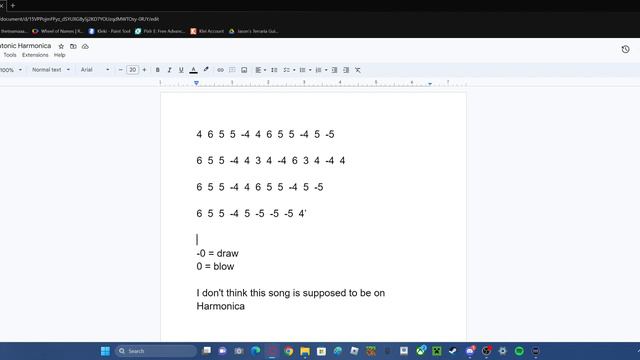Open the text color picker
This screenshot has height=360, width=640.
[x=193, y=70]
